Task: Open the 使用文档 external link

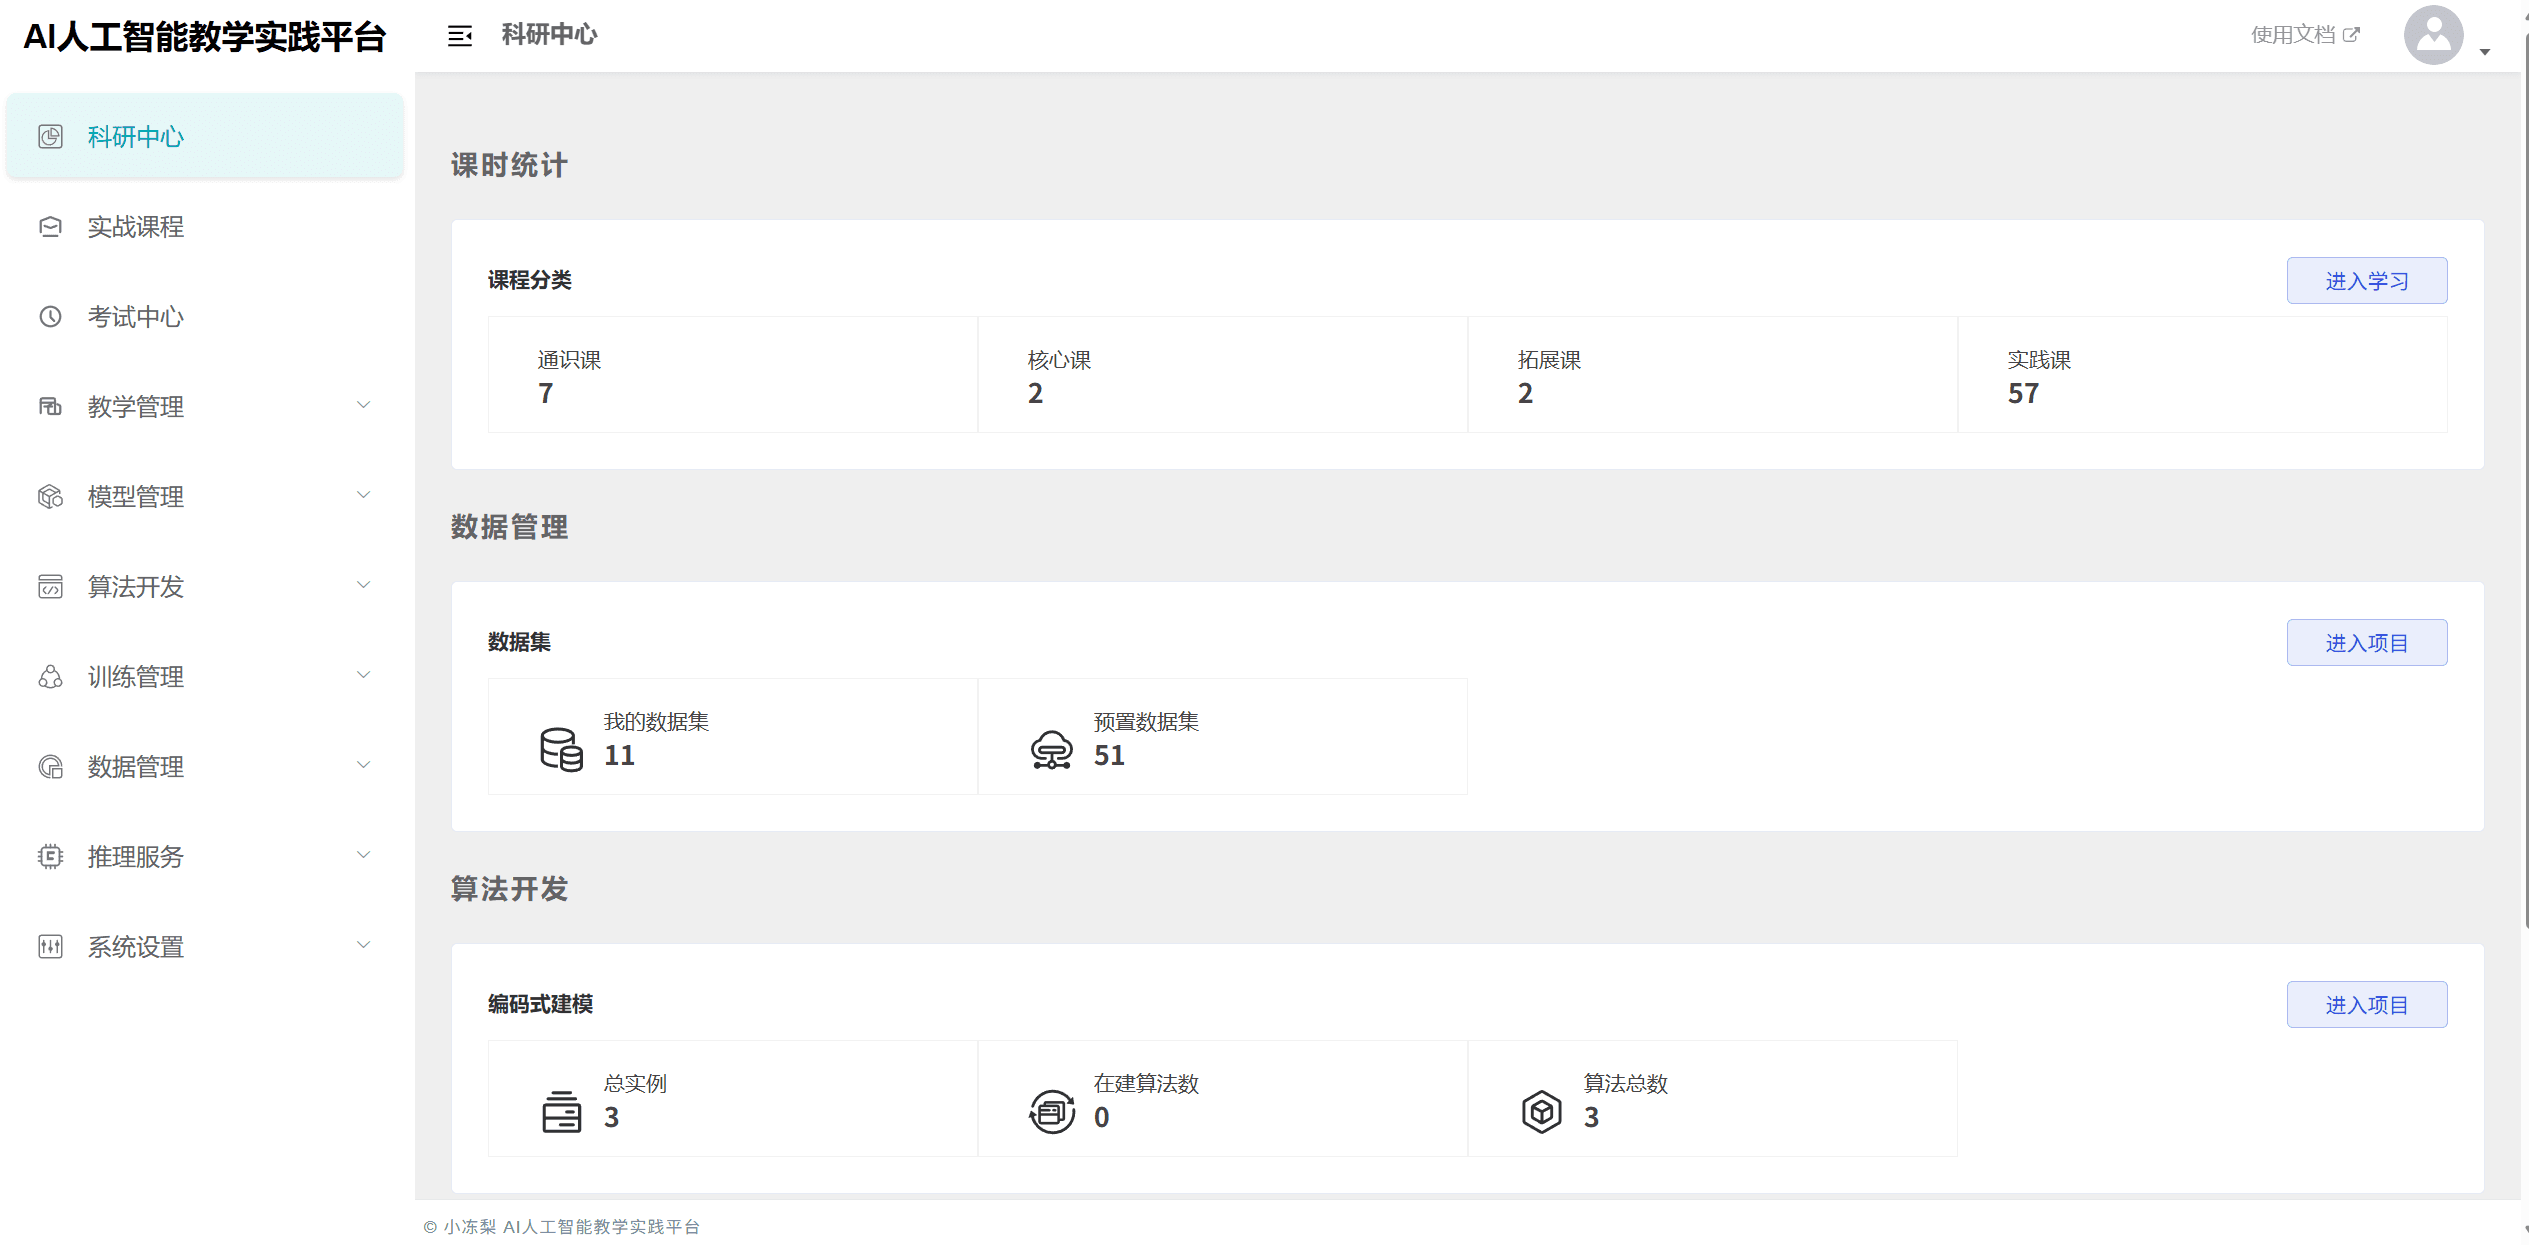Action: pos(2305,35)
